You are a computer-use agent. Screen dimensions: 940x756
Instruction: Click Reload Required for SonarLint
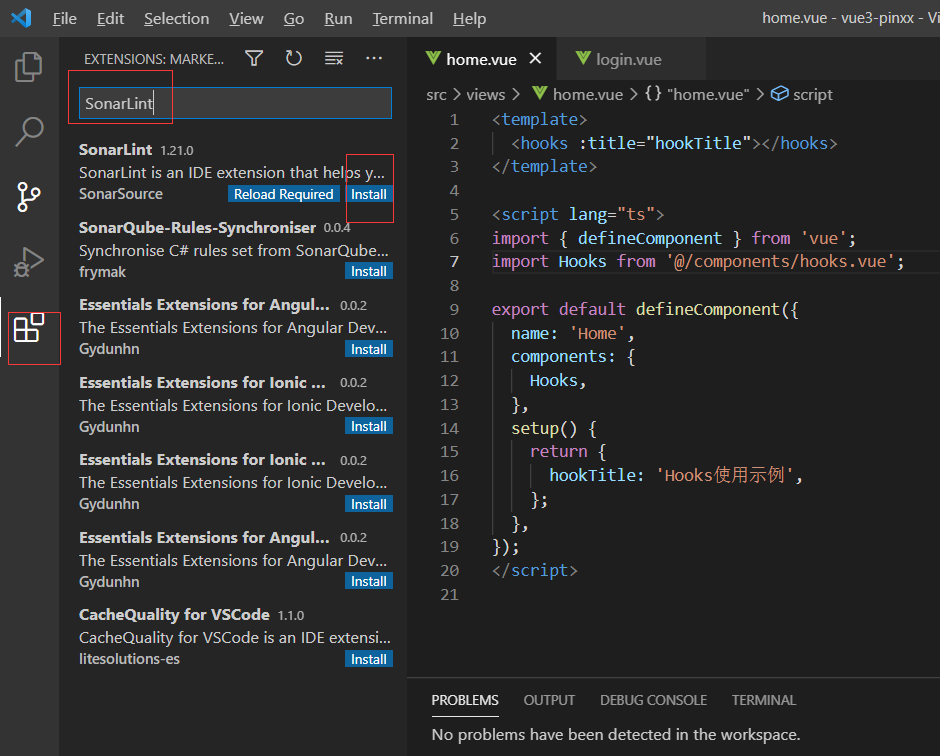tap(283, 194)
